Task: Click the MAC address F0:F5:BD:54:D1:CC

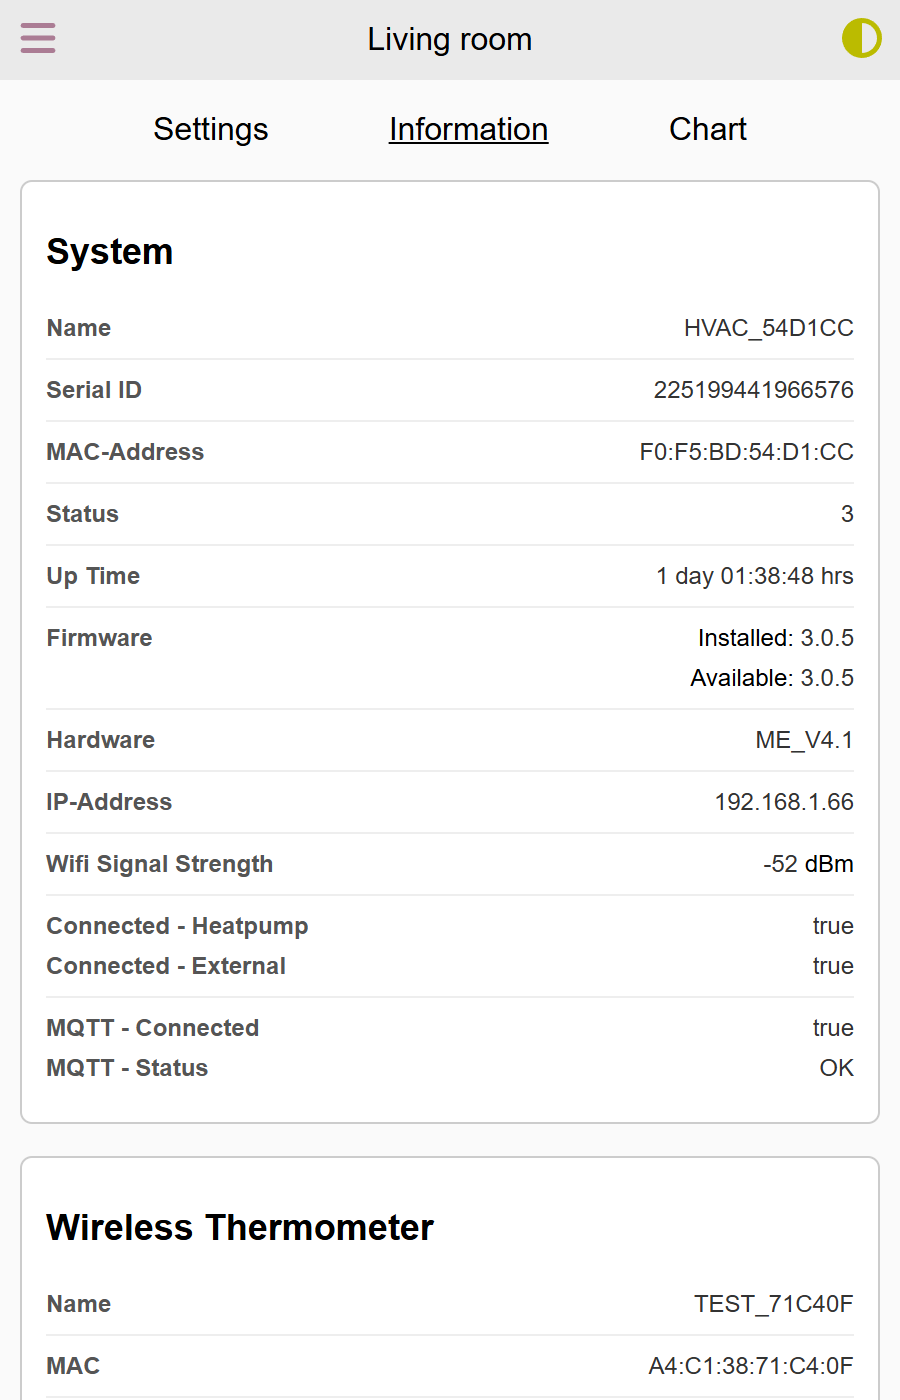Action: (x=746, y=452)
